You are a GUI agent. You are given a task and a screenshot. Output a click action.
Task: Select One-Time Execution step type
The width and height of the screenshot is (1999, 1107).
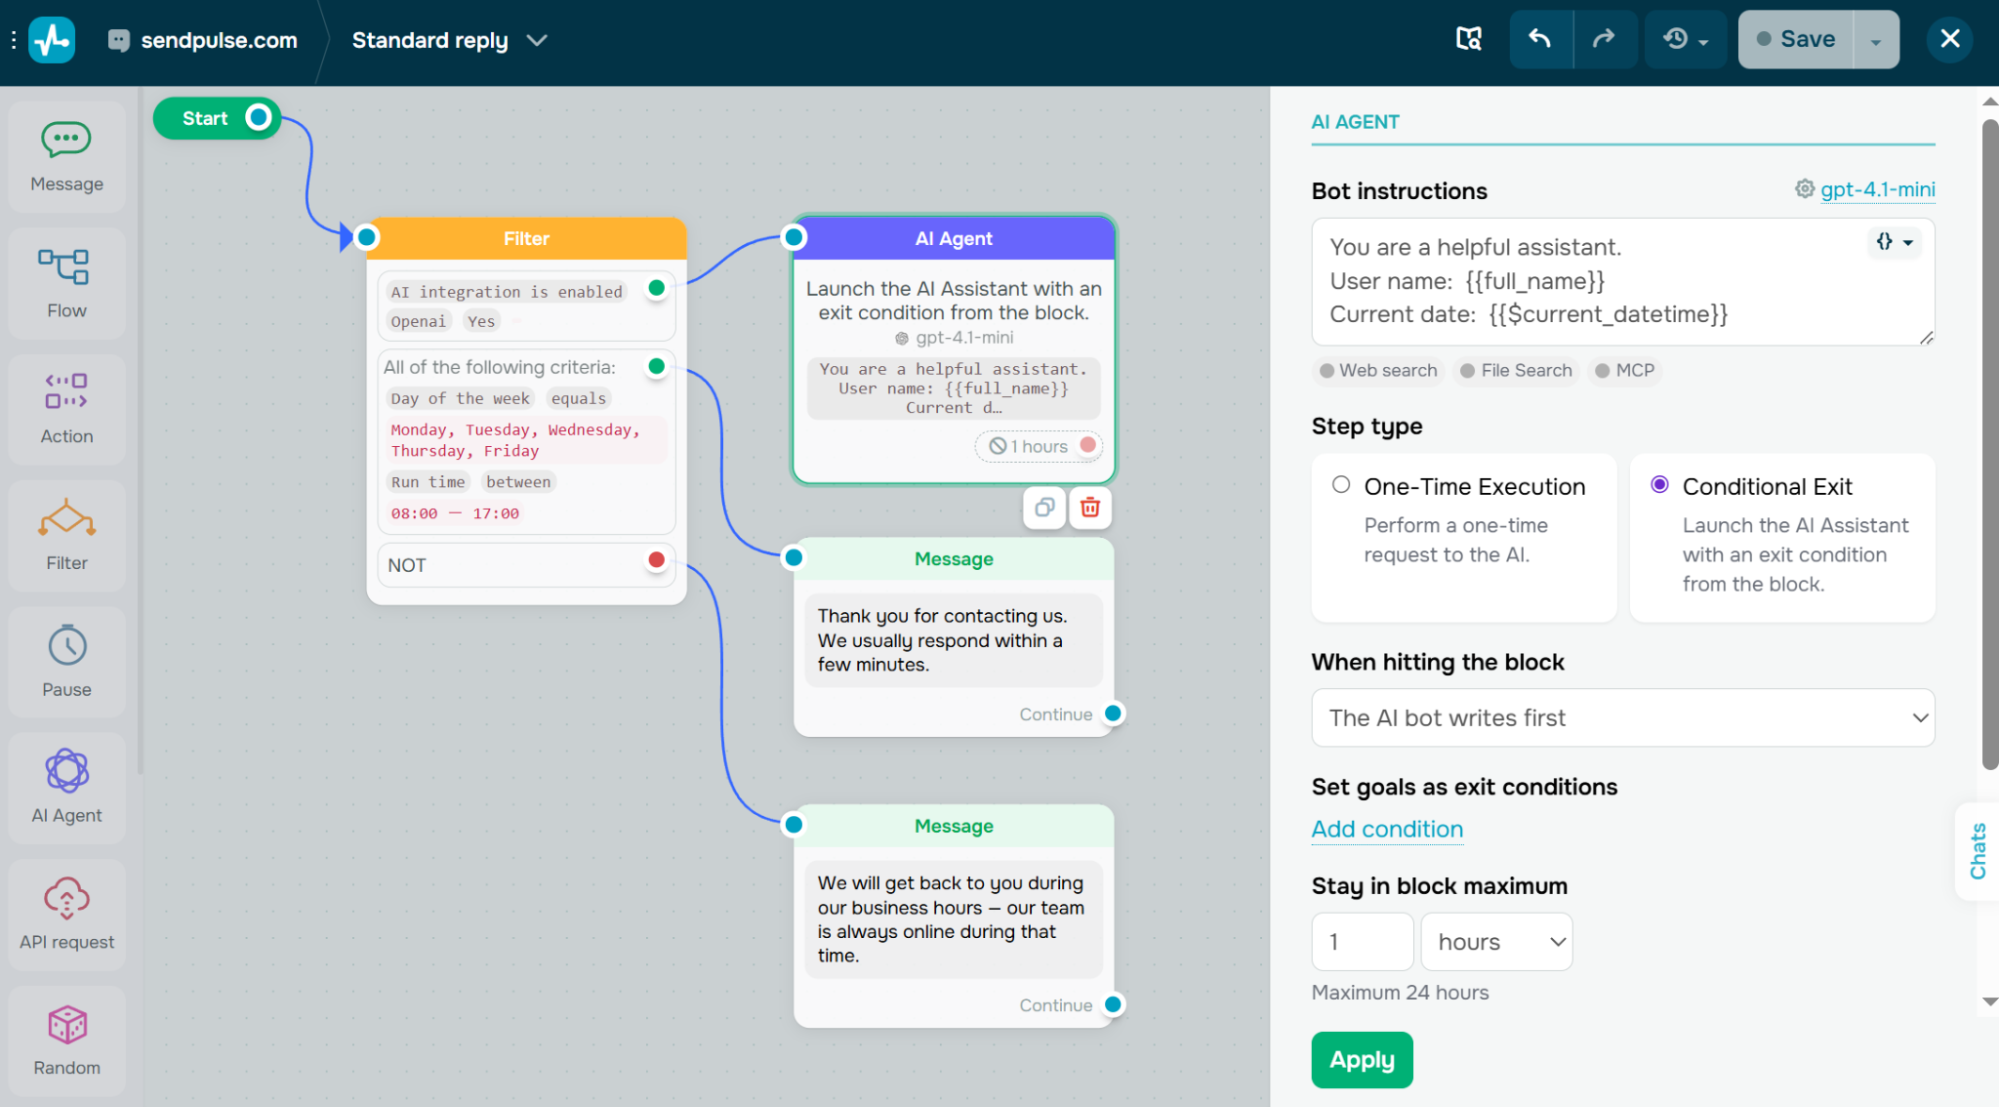(1464, 538)
